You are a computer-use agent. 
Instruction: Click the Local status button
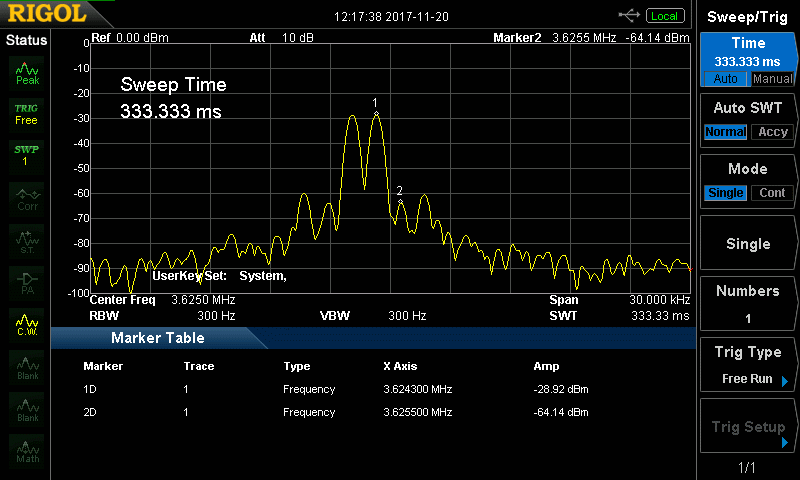click(664, 15)
